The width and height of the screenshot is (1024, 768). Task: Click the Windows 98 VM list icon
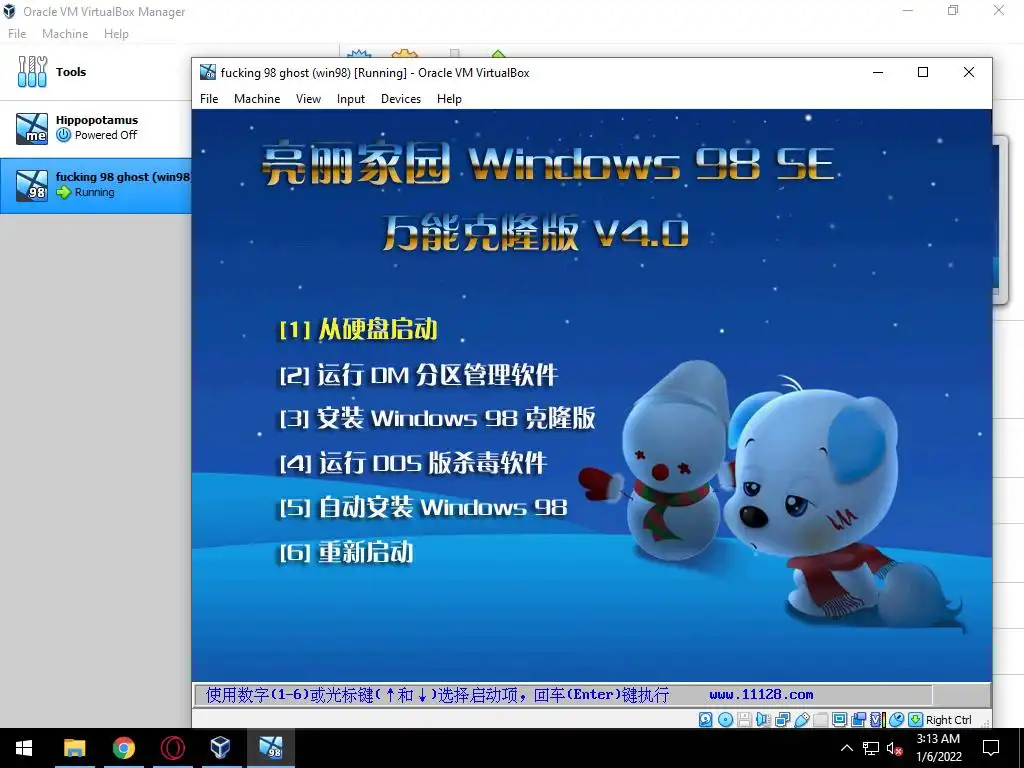coord(32,185)
